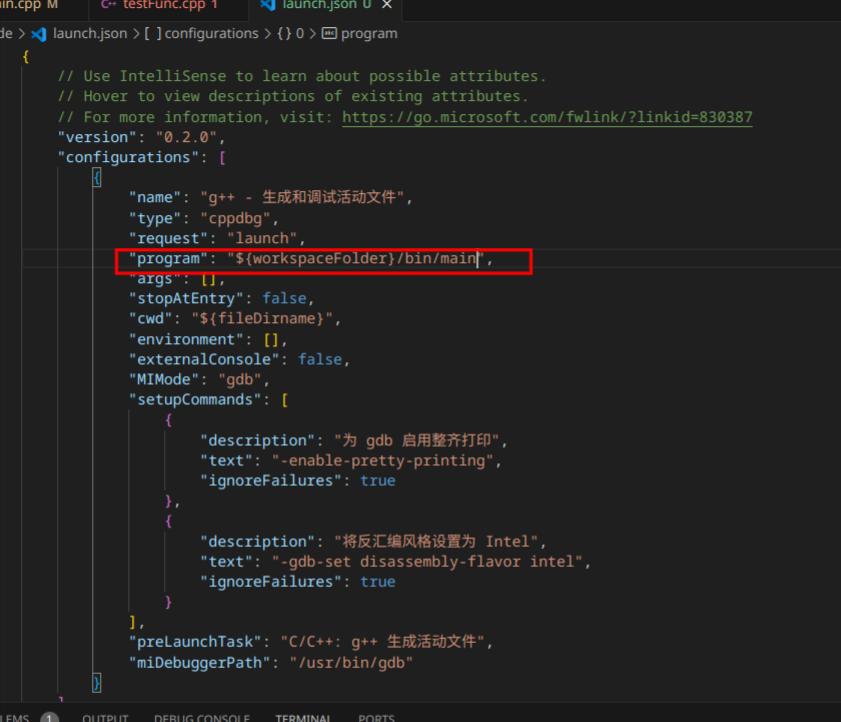Switch to the OUTPUT panel tab
841x722 pixels.
105,717
